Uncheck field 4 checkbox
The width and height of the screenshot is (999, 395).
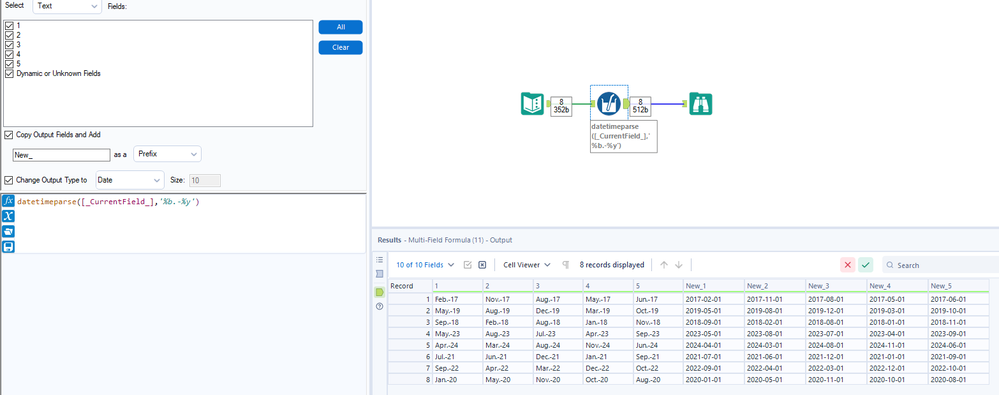(x=9, y=54)
